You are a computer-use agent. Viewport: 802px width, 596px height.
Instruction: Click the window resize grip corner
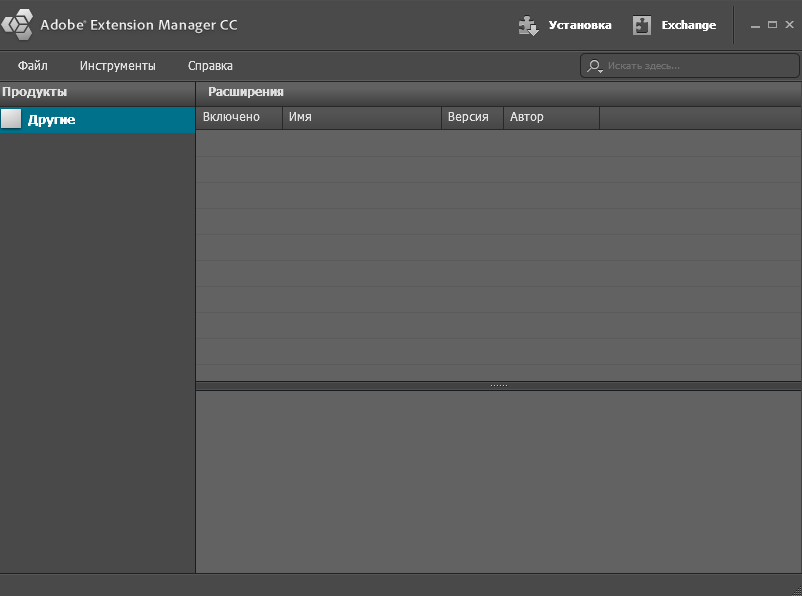click(x=796, y=589)
